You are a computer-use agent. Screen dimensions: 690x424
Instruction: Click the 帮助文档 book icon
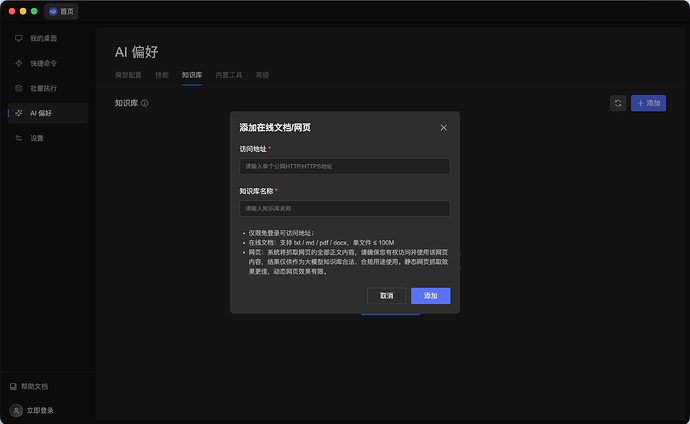coord(13,386)
